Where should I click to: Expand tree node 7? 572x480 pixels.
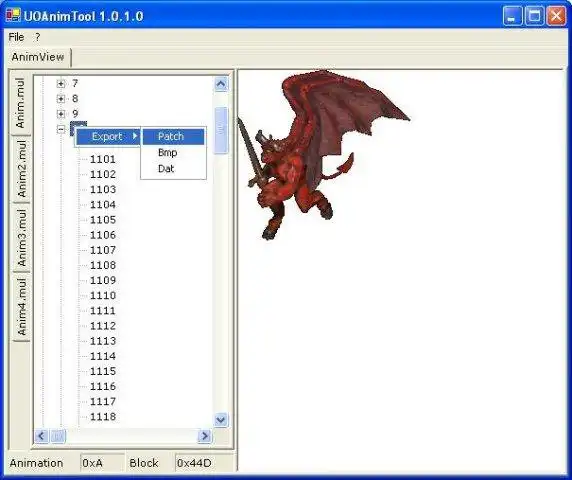coord(61,84)
